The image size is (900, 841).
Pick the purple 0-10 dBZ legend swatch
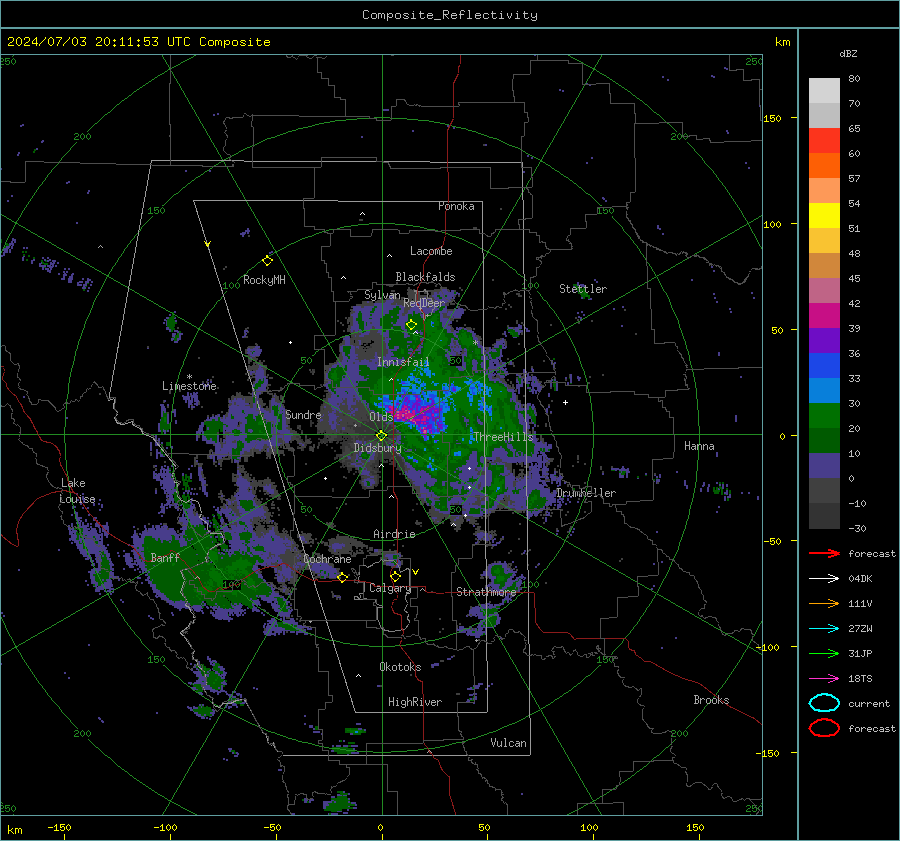824,465
